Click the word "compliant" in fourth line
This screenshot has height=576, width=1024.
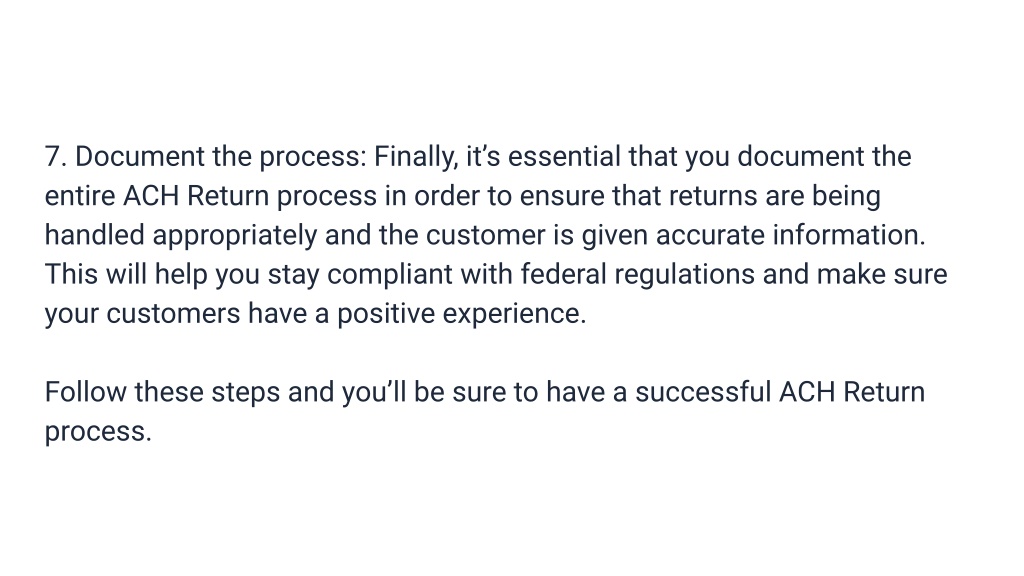pos(390,275)
